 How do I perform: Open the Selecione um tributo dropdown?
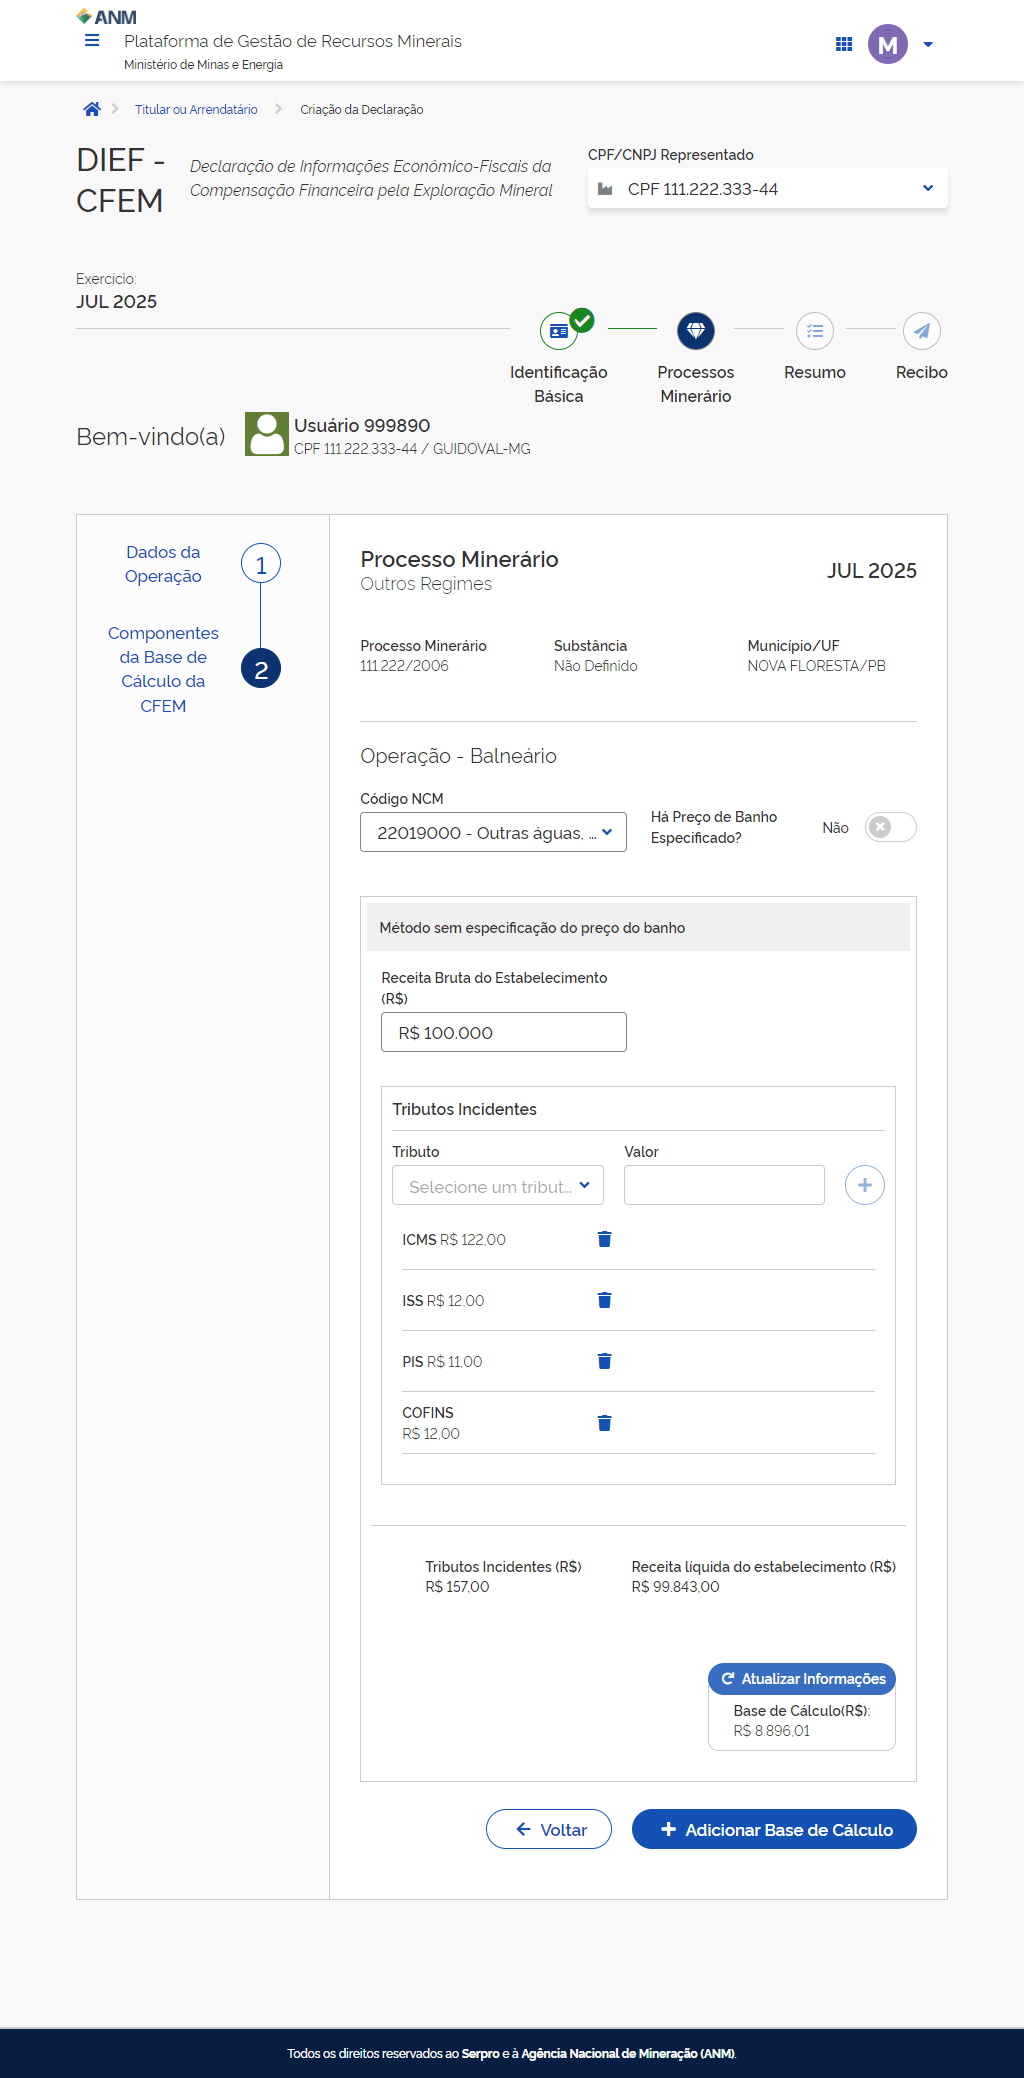coord(498,1186)
